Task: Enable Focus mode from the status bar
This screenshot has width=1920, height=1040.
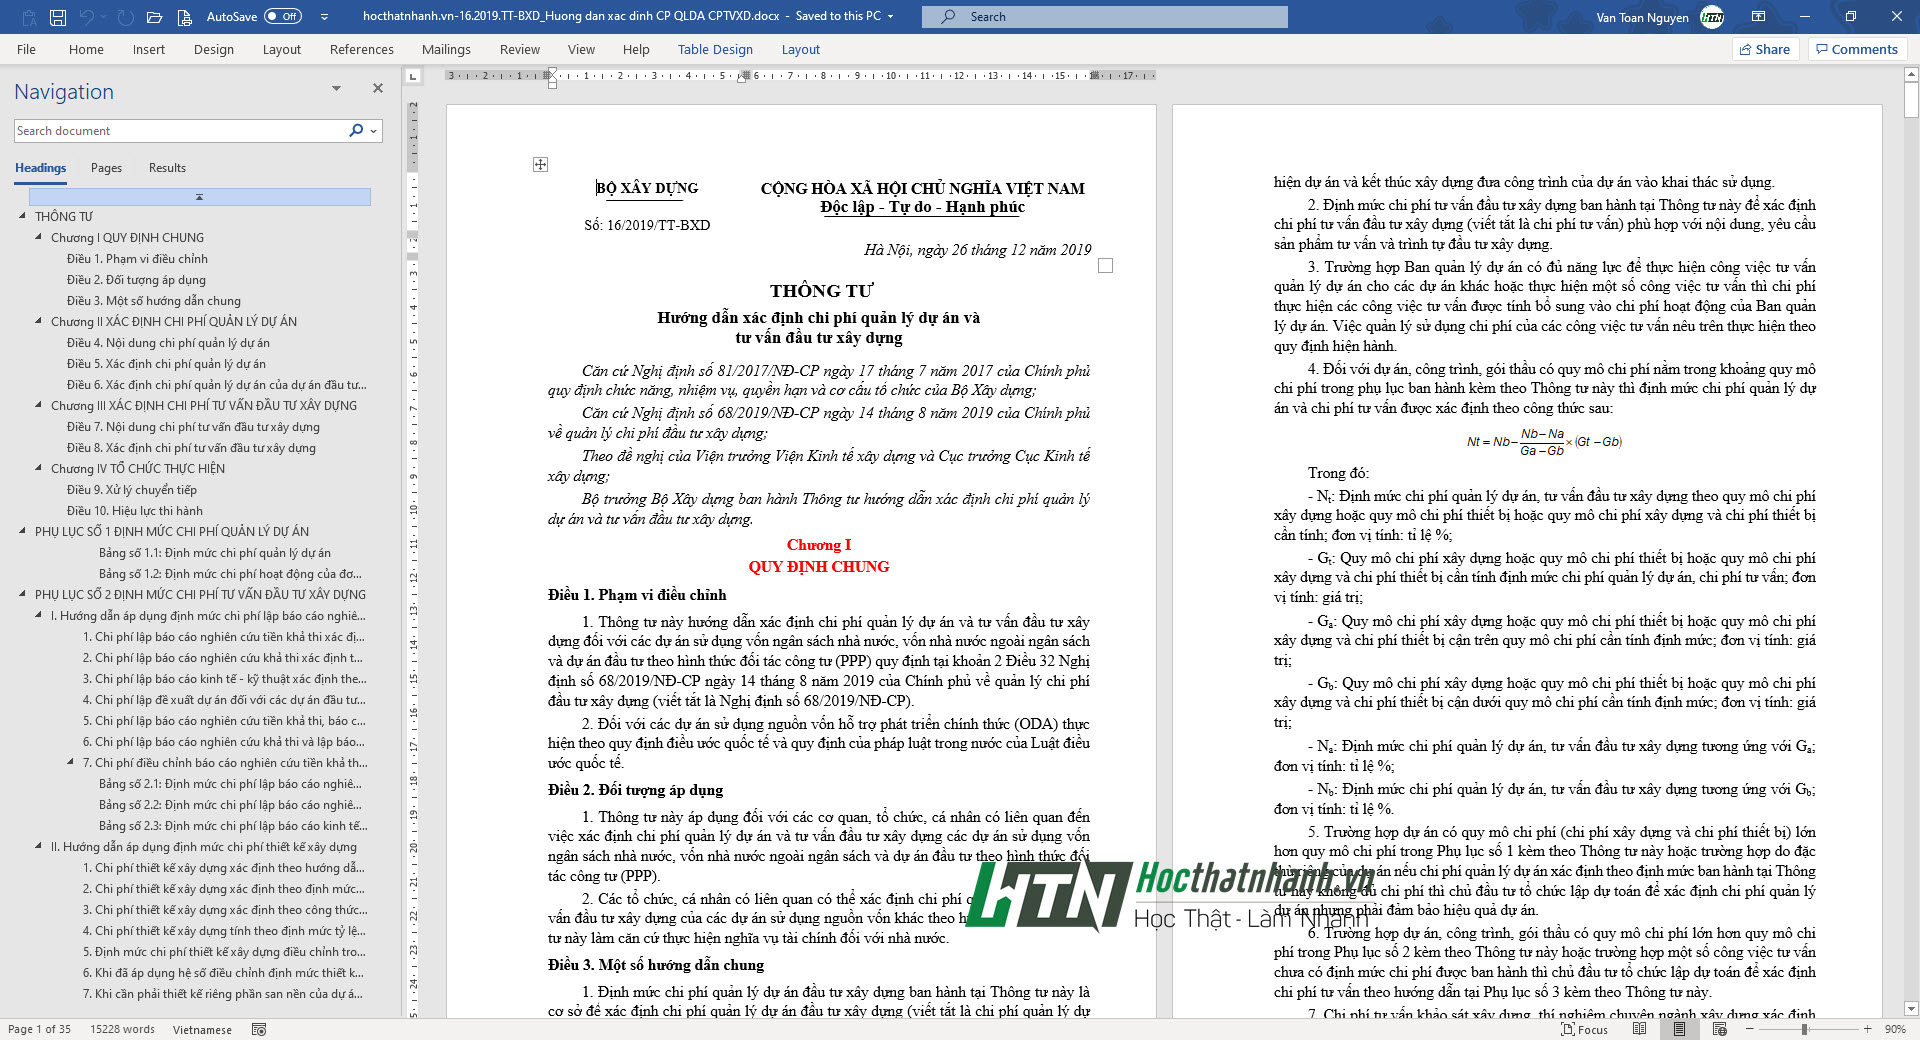Action: 1584,1029
